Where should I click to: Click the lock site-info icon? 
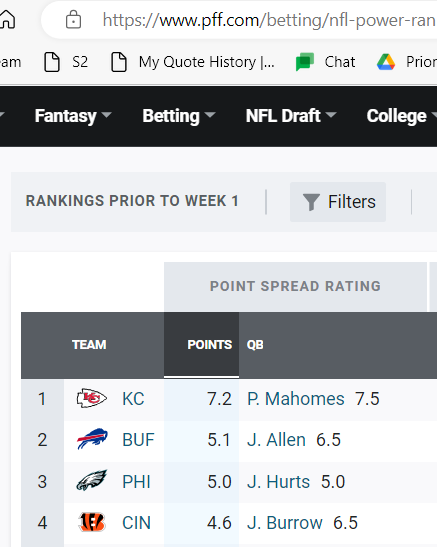tap(74, 20)
